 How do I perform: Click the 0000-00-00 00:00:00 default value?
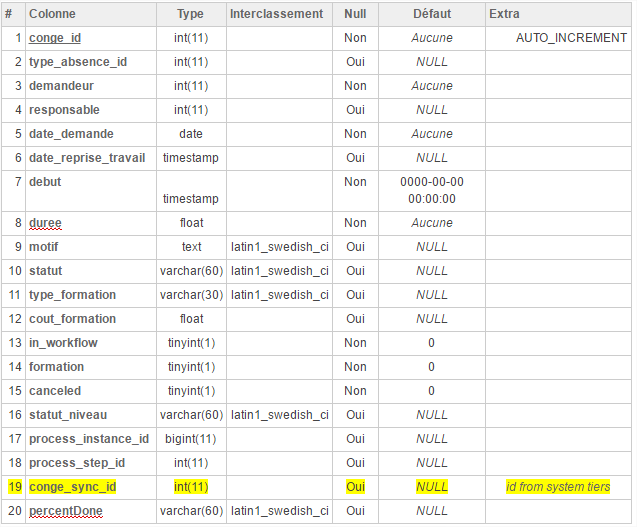(x=431, y=190)
